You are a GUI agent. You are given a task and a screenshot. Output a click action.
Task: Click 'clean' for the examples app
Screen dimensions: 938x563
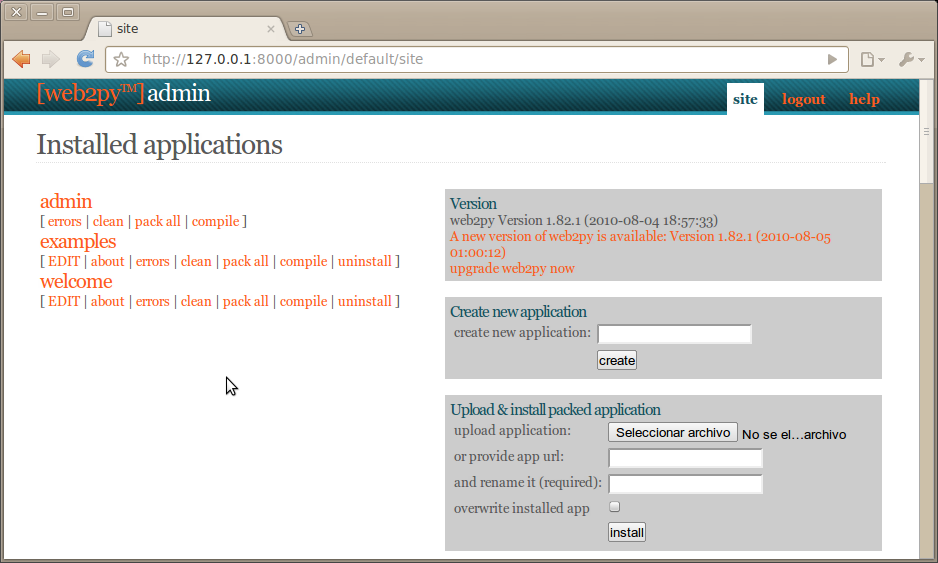coord(196,261)
